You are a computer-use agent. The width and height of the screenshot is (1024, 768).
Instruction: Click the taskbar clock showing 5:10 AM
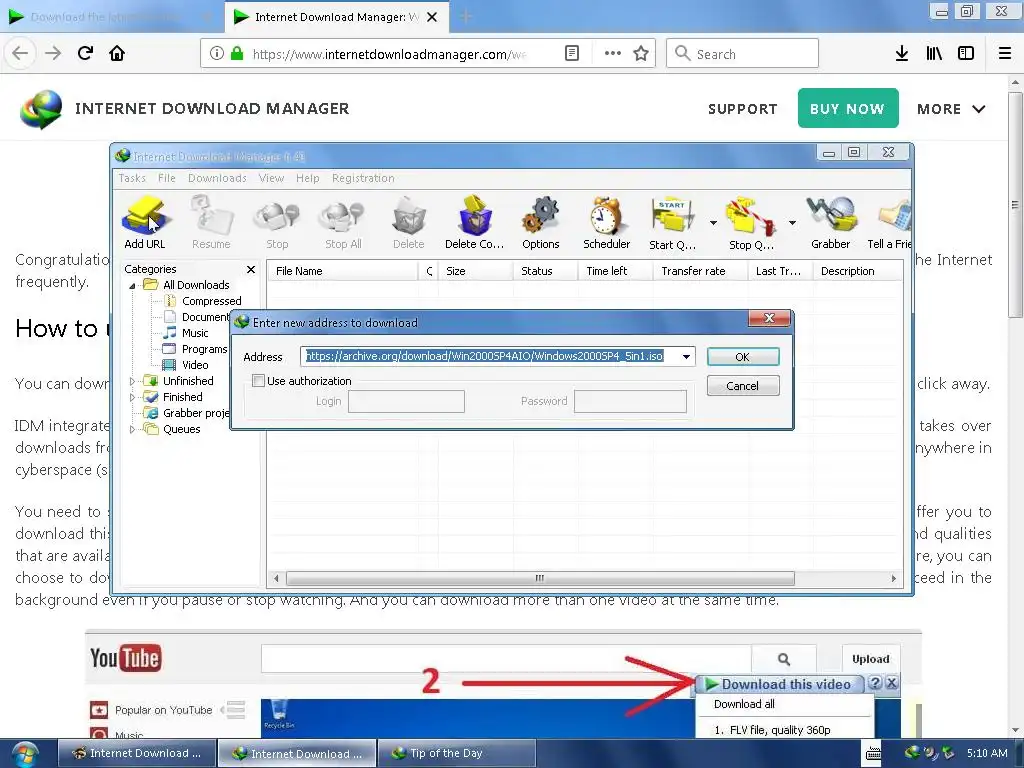tap(987, 753)
